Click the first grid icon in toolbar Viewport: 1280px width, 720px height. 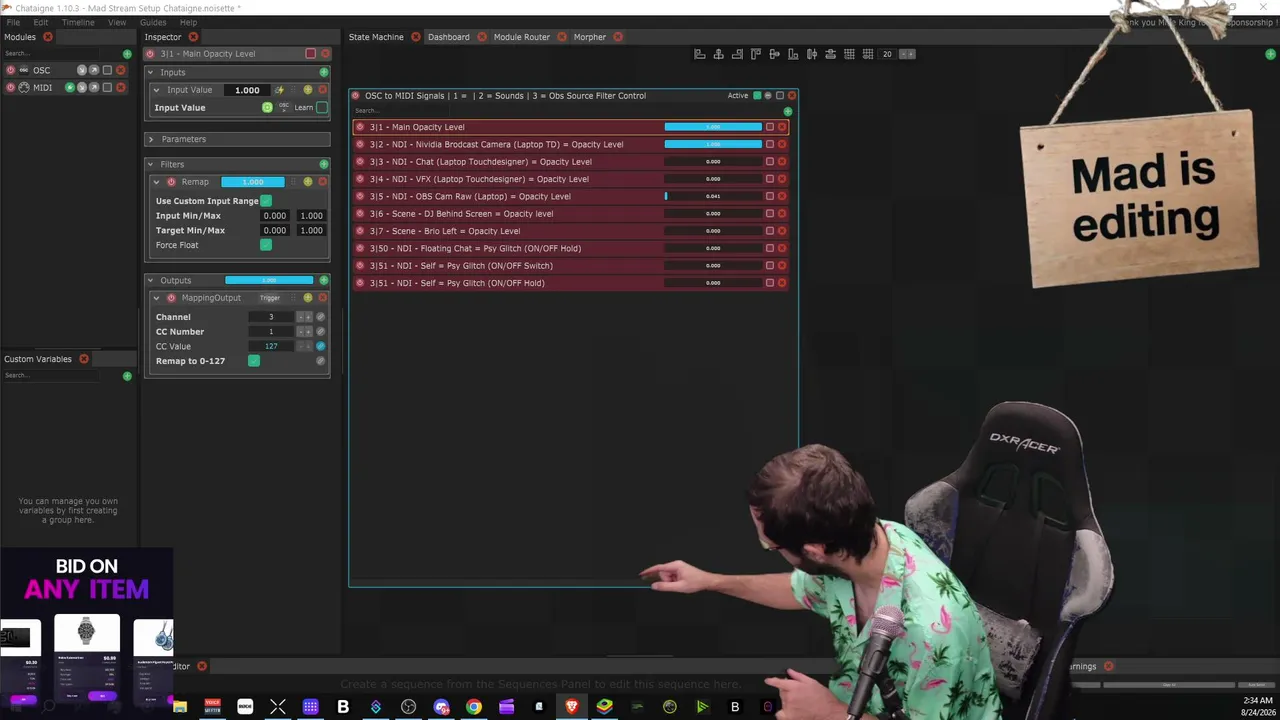click(x=849, y=54)
